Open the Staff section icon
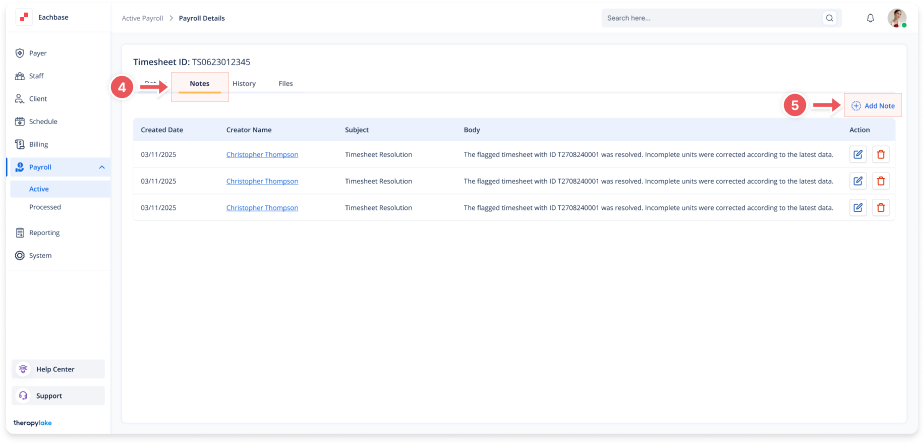Screen dimensions: 924x444 [19, 76]
